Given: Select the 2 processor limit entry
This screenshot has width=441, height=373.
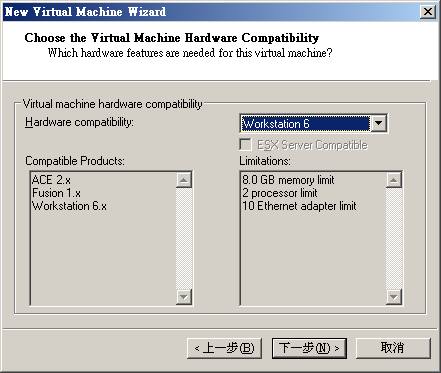Looking at the screenshot, I should (280, 193).
